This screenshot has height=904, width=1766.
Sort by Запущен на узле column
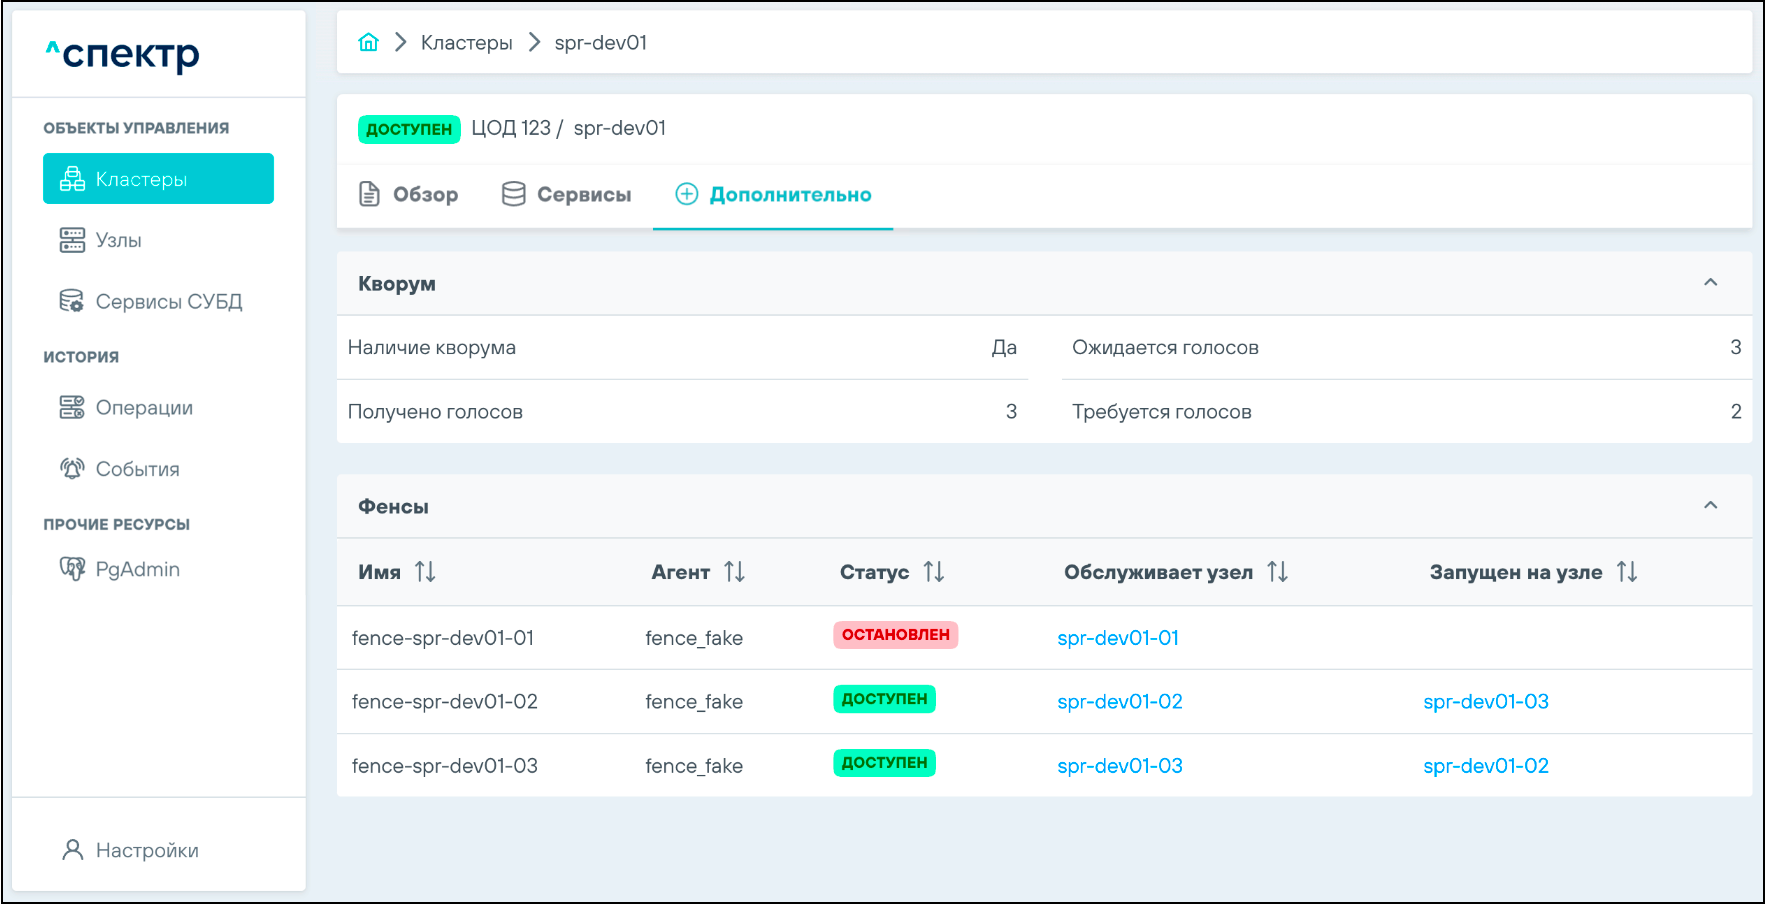pyautogui.click(x=1627, y=572)
